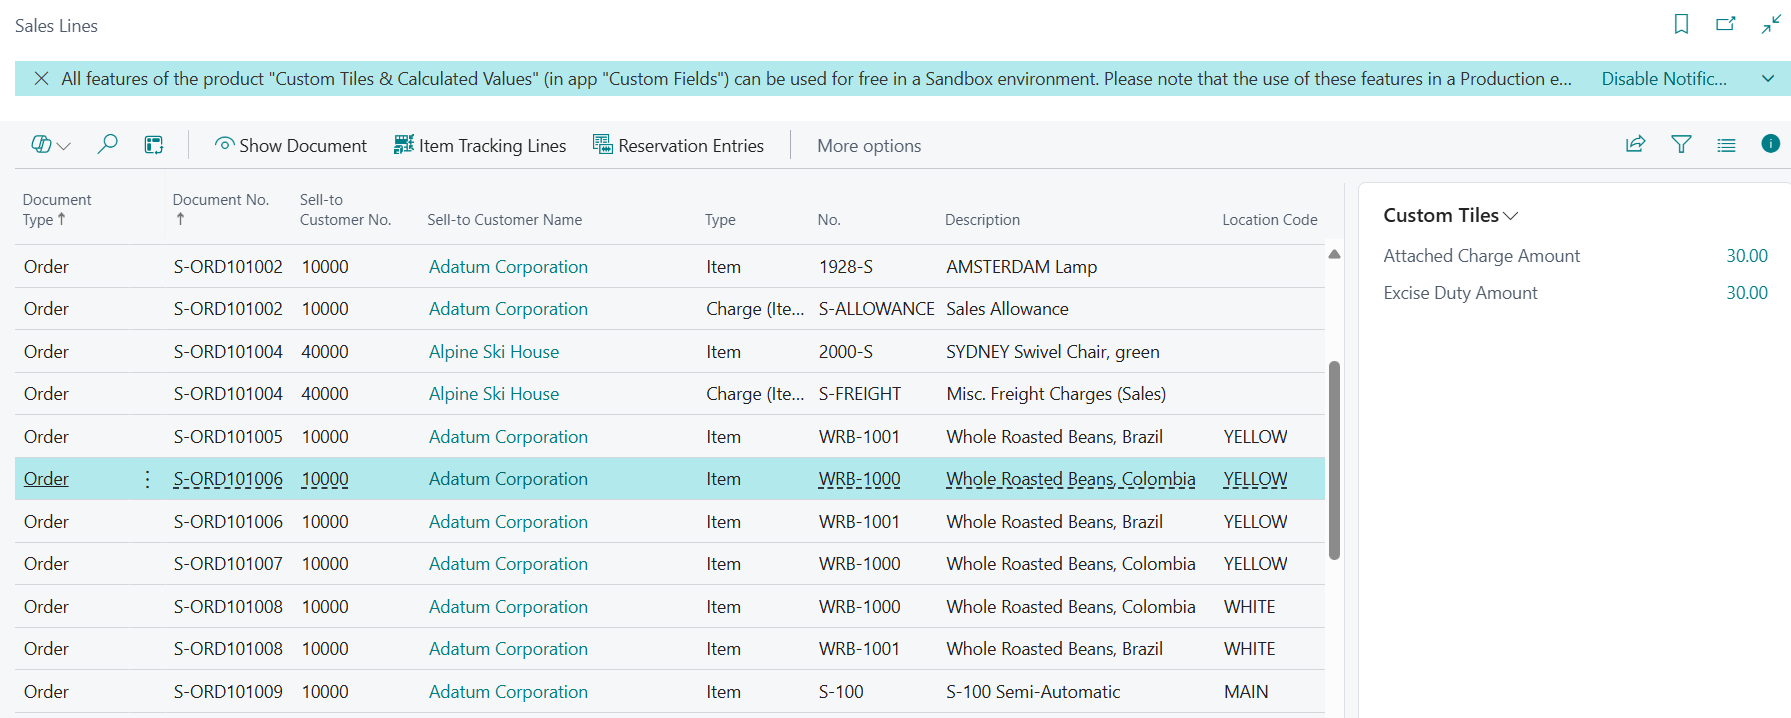Toggle the filter pane funnel icon
Image resolution: width=1791 pixels, height=718 pixels.
pos(1681,145)
